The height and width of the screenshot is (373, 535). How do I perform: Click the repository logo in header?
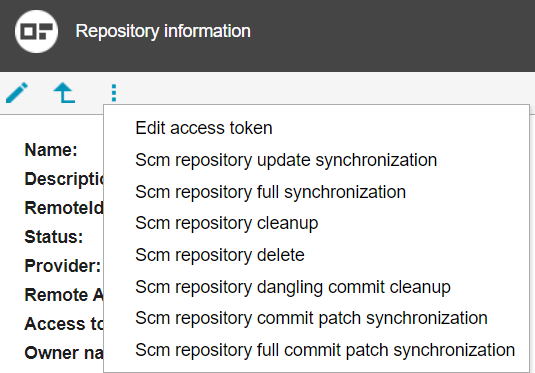[36, 31]
